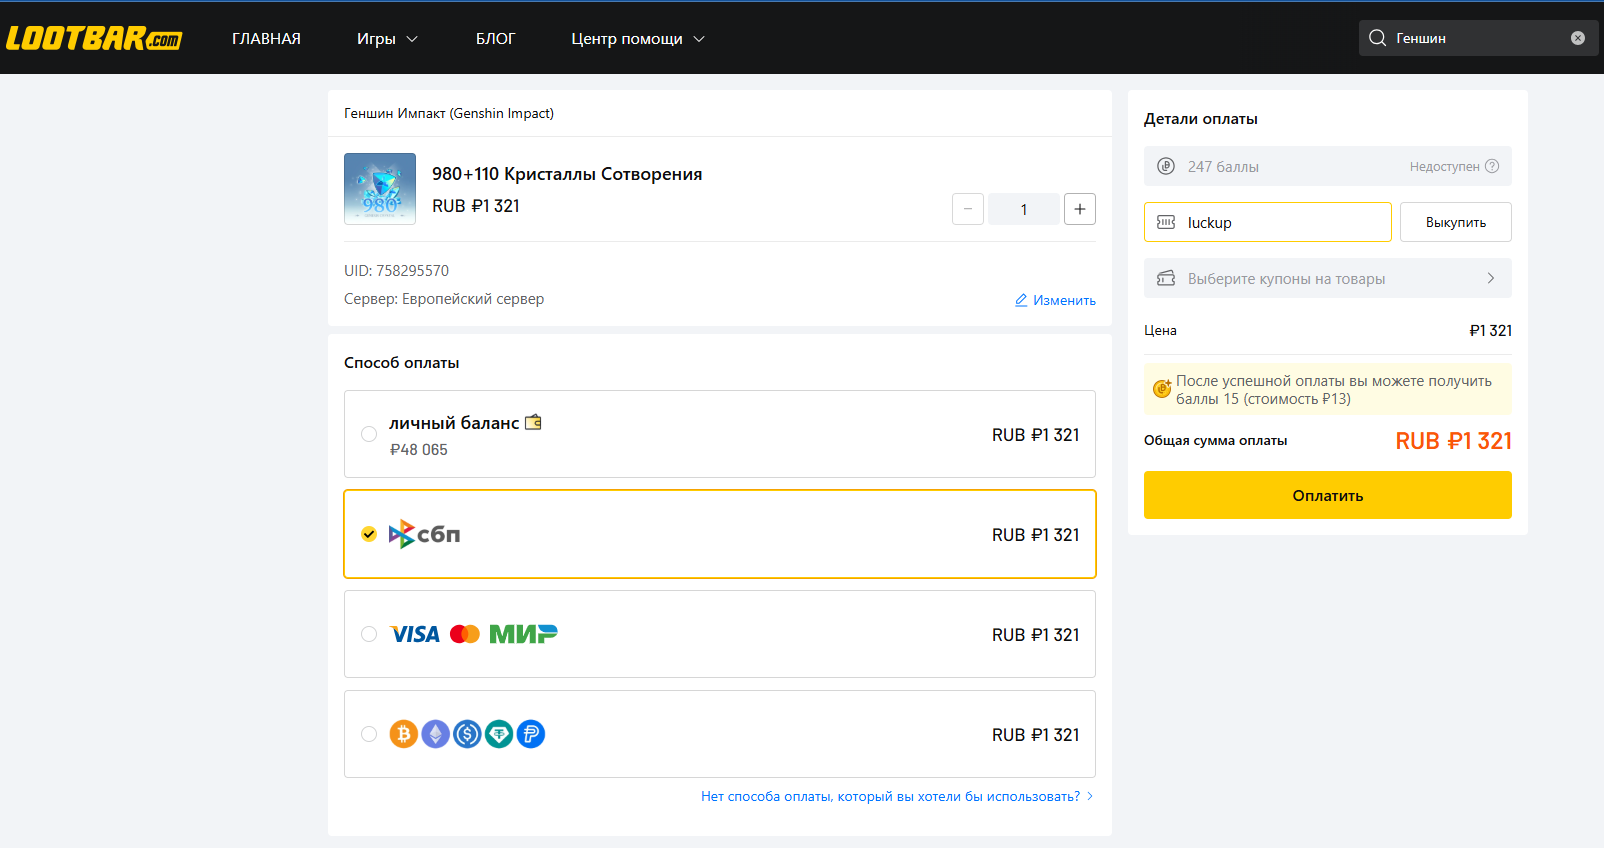
Task: Open БЛОГ in the top menu
Action: (495, 38)
